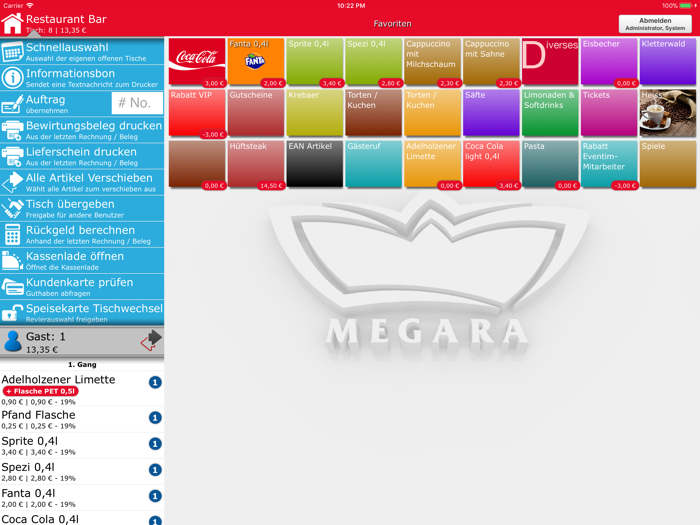This screenshot has height=525, width=700.
Task: Apply Rabatt Eventim-Mitarbeiter tile
Action: pos(609,164)
